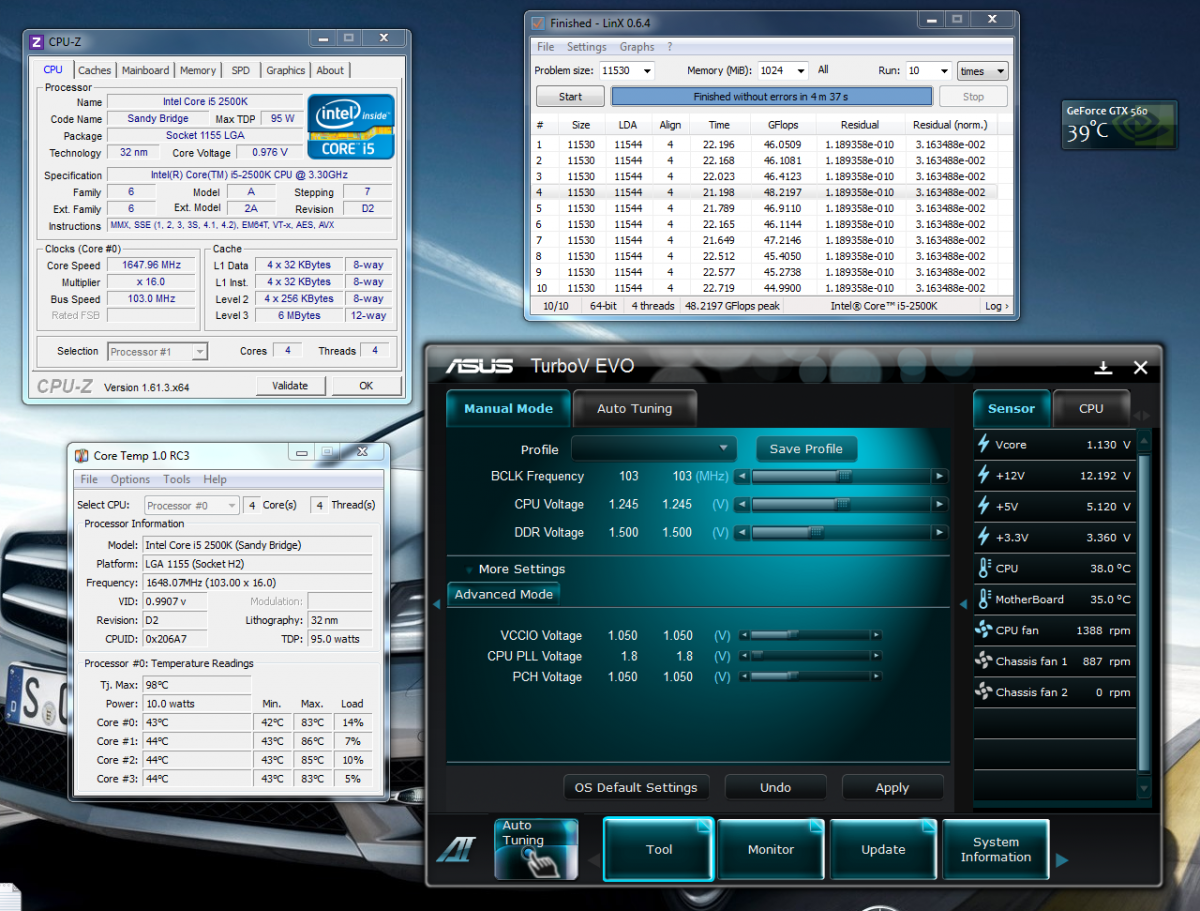
Task: Click the BCLK Frequency slider handle
Action: [x=844, y=477]
